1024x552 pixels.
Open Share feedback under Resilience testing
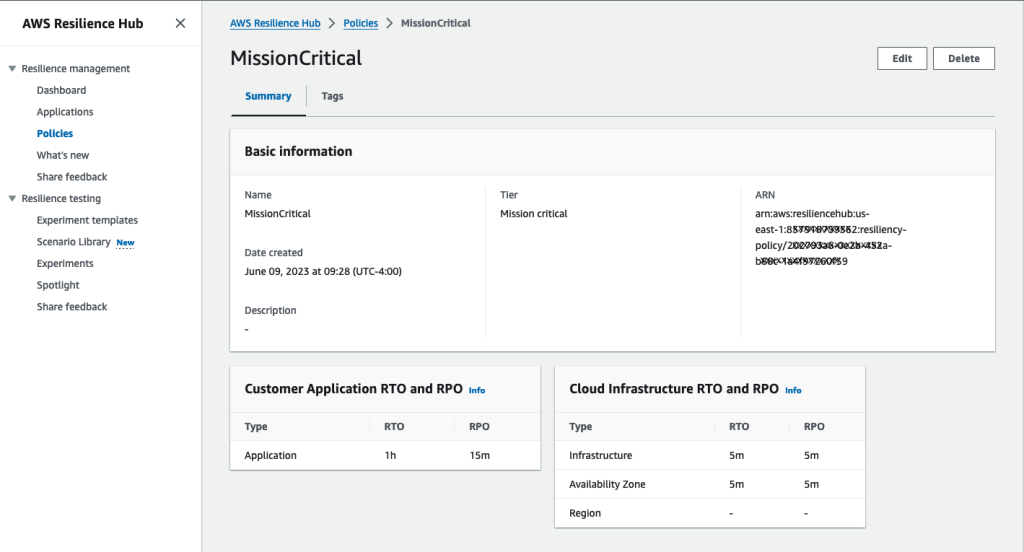pyautogui.click(x=72, y=306)
